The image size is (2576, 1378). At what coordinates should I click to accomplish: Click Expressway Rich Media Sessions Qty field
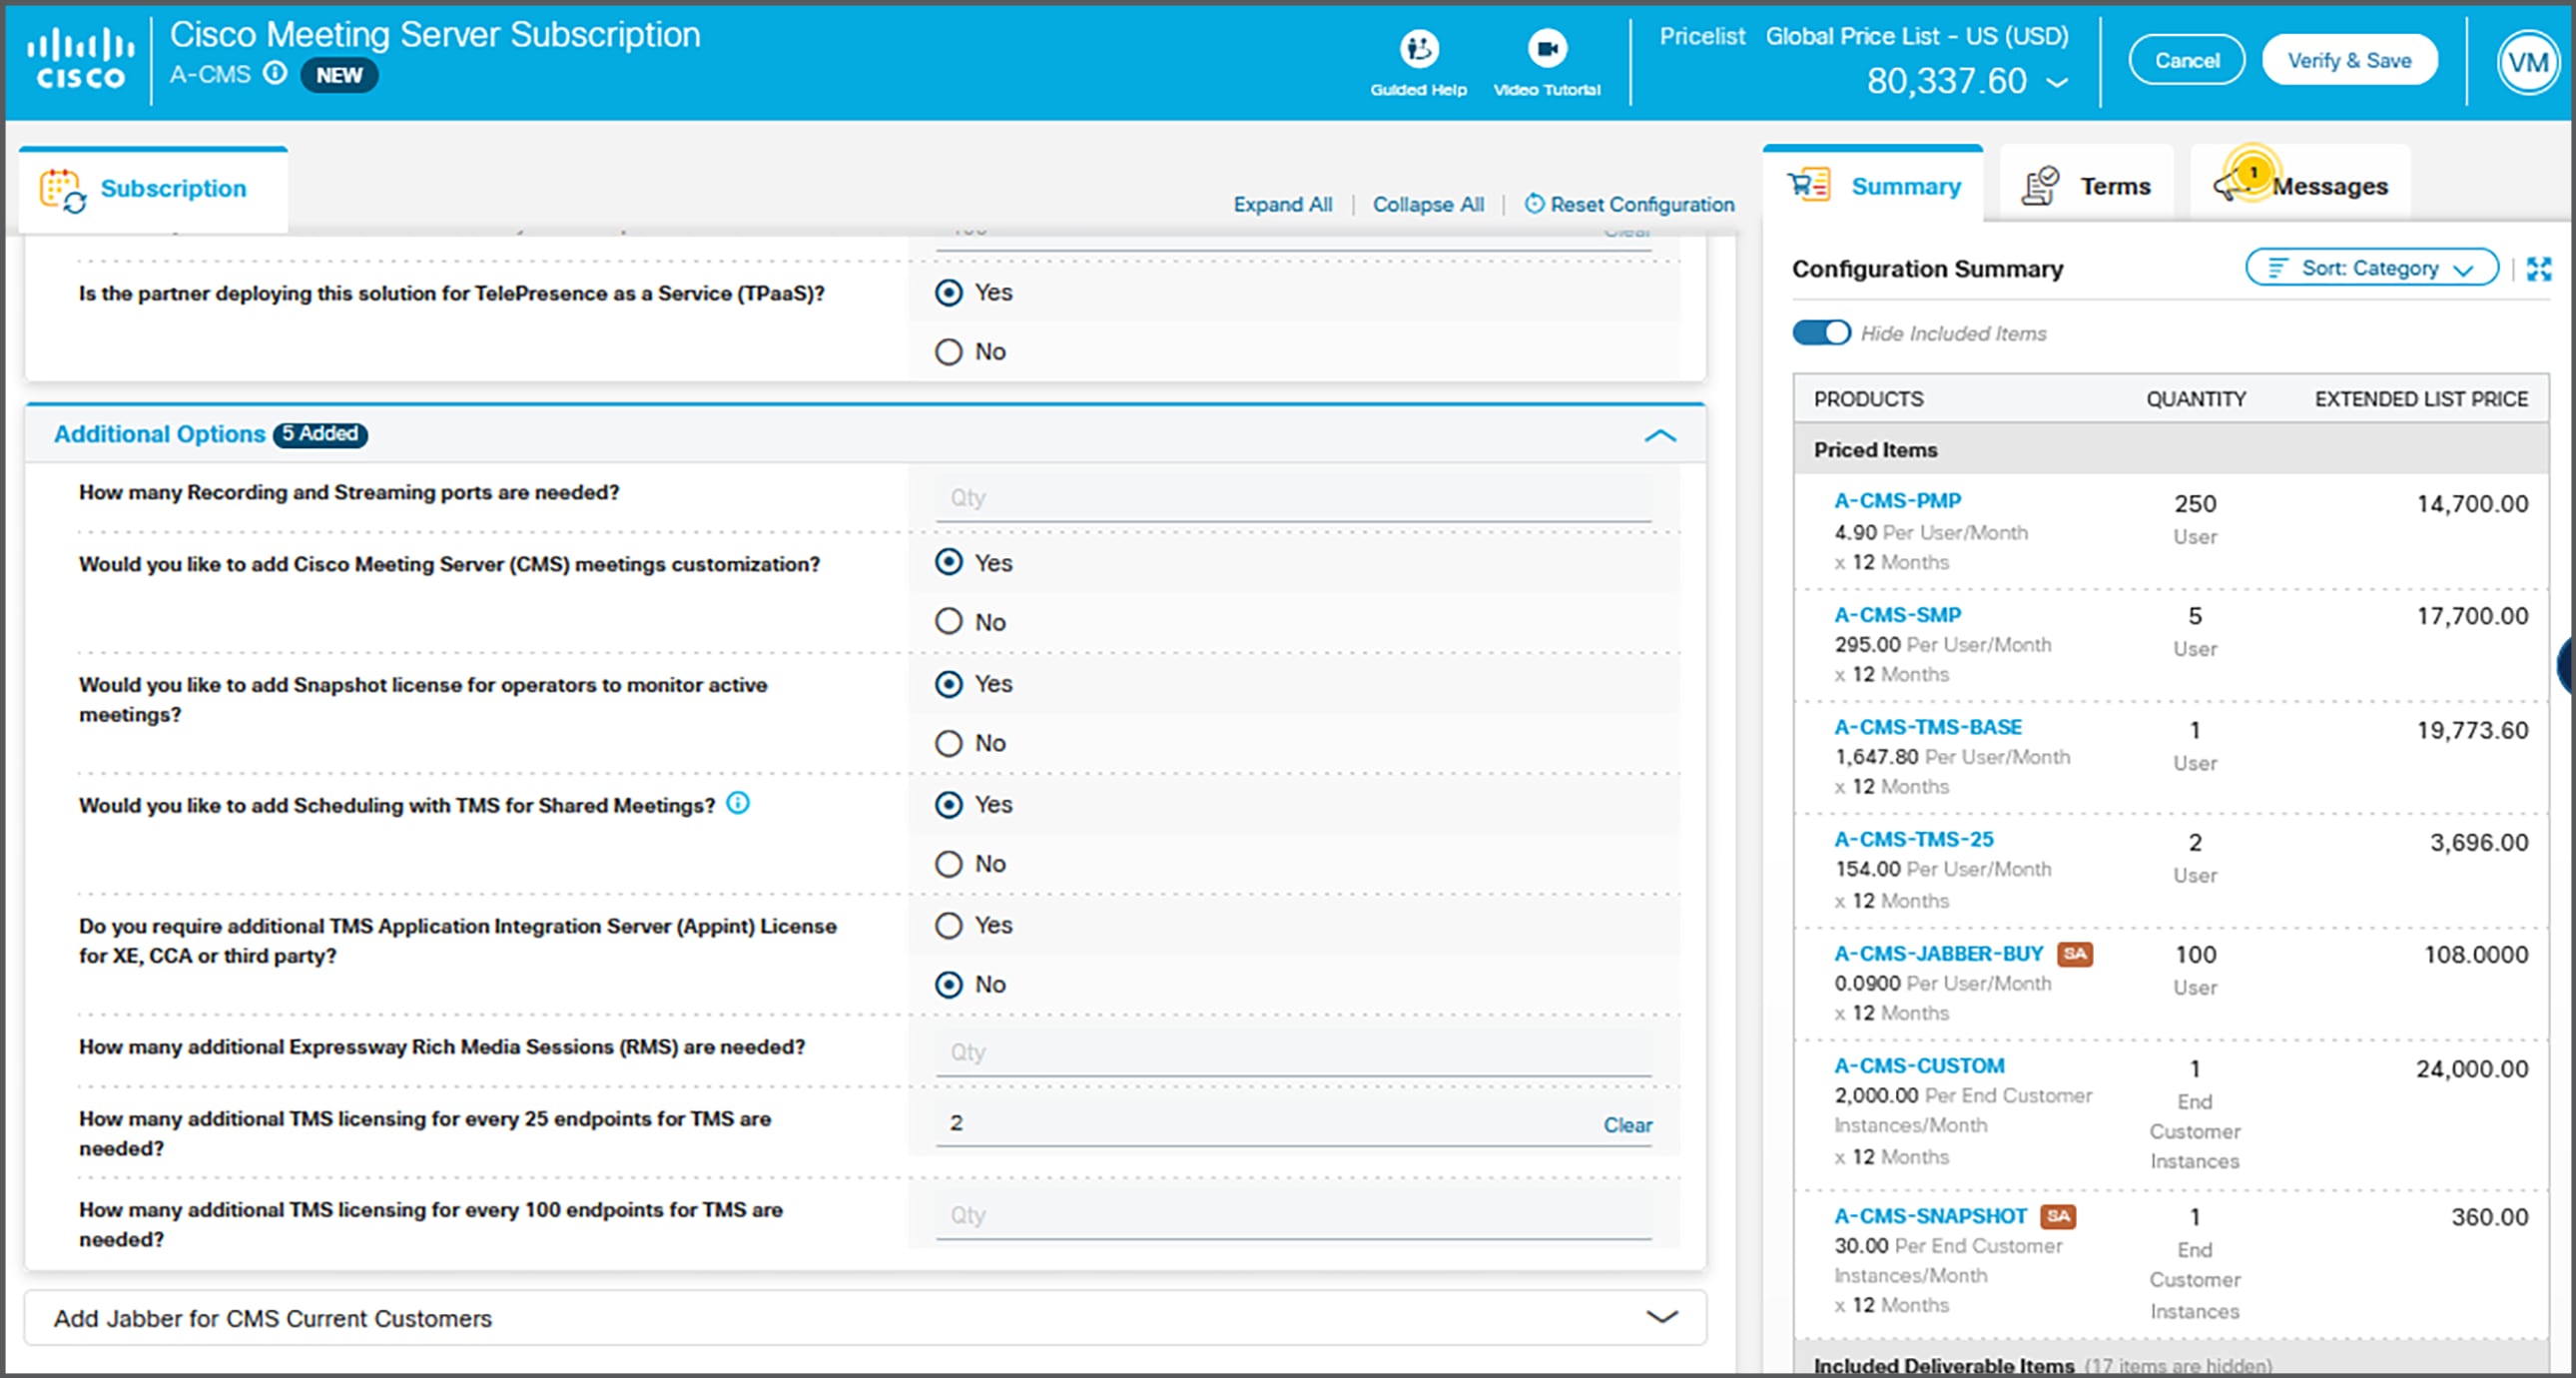(1293, 1052)
